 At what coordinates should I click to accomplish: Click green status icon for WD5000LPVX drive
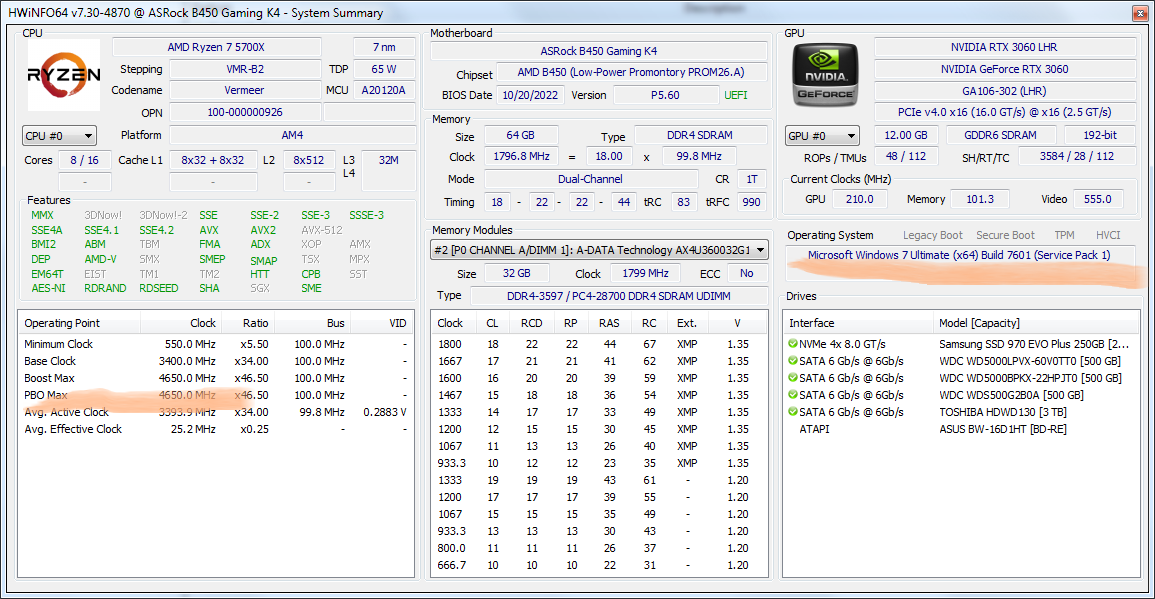coord(793,360)
